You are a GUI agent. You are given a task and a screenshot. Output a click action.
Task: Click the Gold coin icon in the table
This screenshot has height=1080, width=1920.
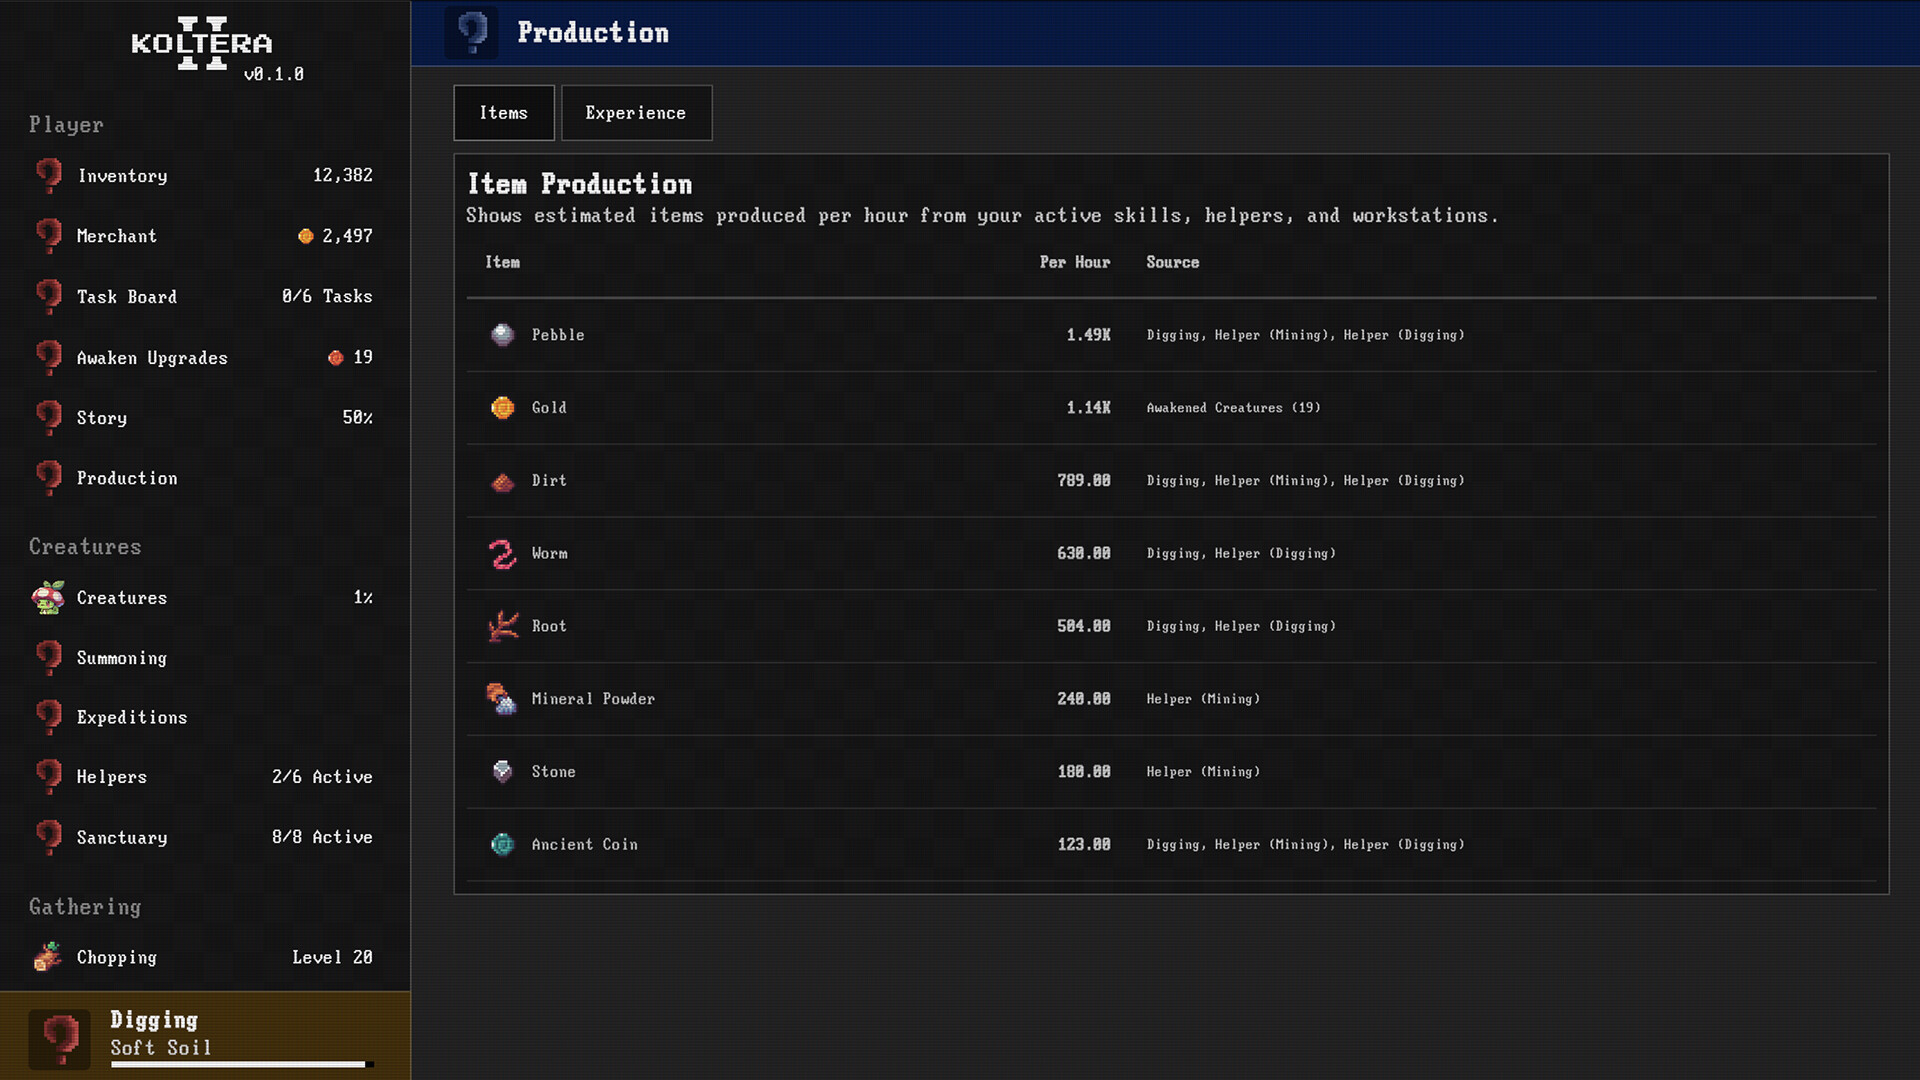point(502,408)
